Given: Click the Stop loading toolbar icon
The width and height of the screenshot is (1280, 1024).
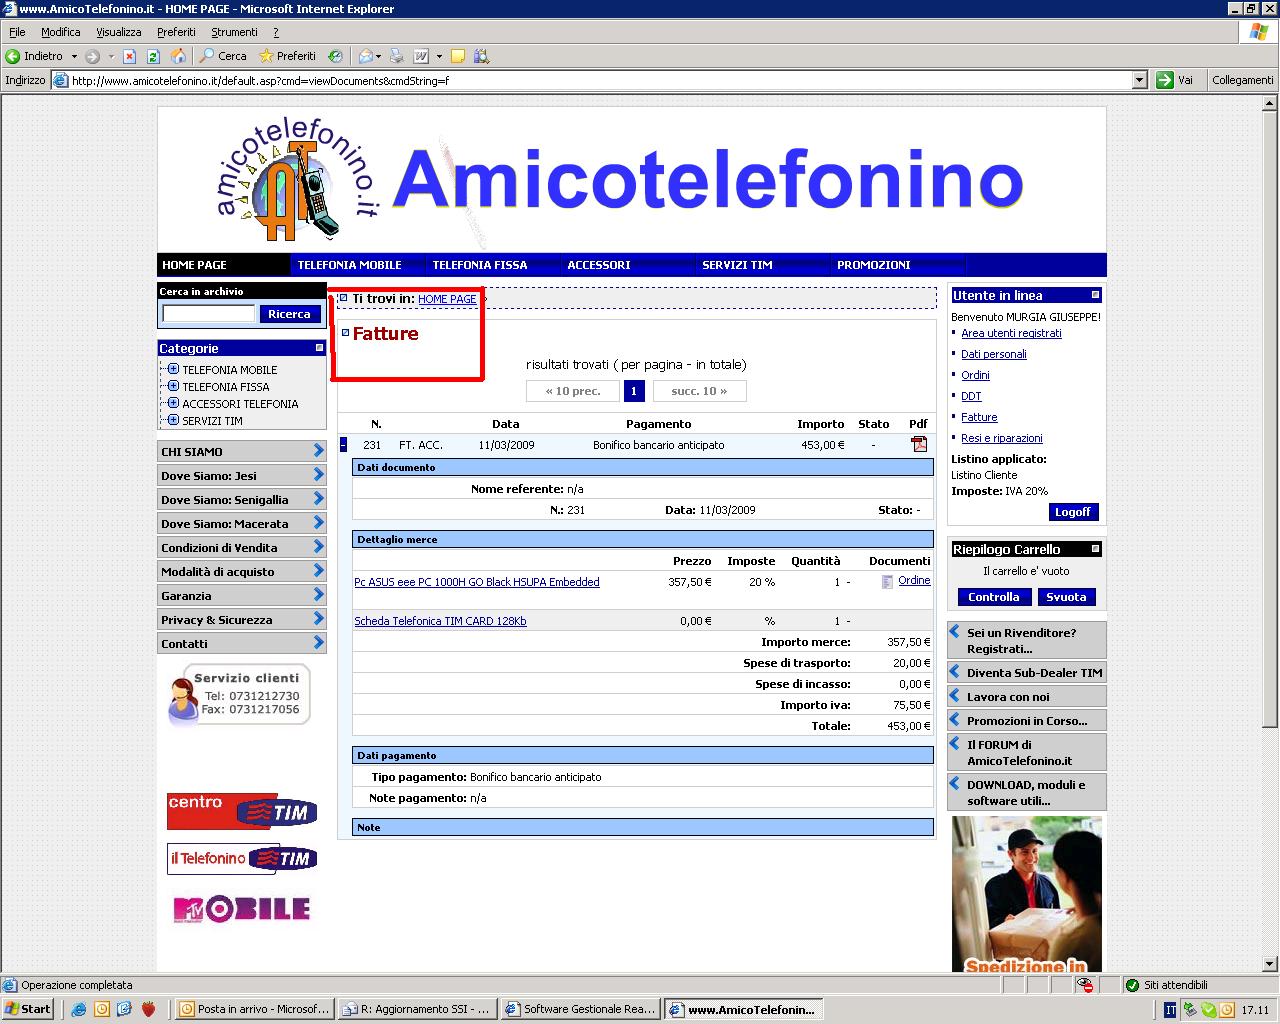Looking at the screenshot, I should point(129,56).
